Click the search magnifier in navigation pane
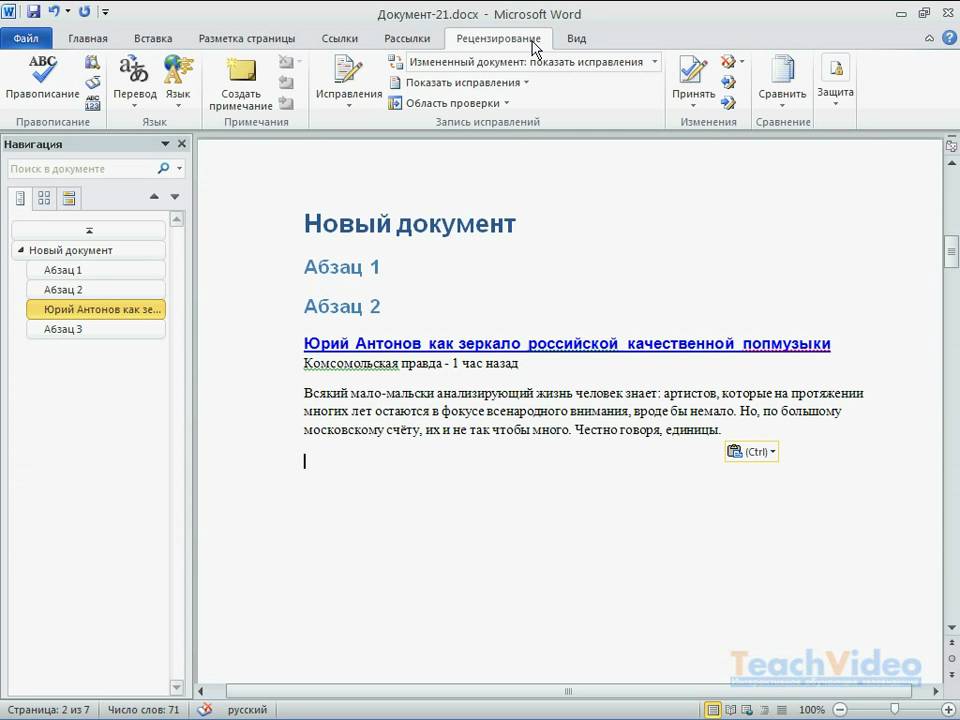 click(x=163, y=168)
